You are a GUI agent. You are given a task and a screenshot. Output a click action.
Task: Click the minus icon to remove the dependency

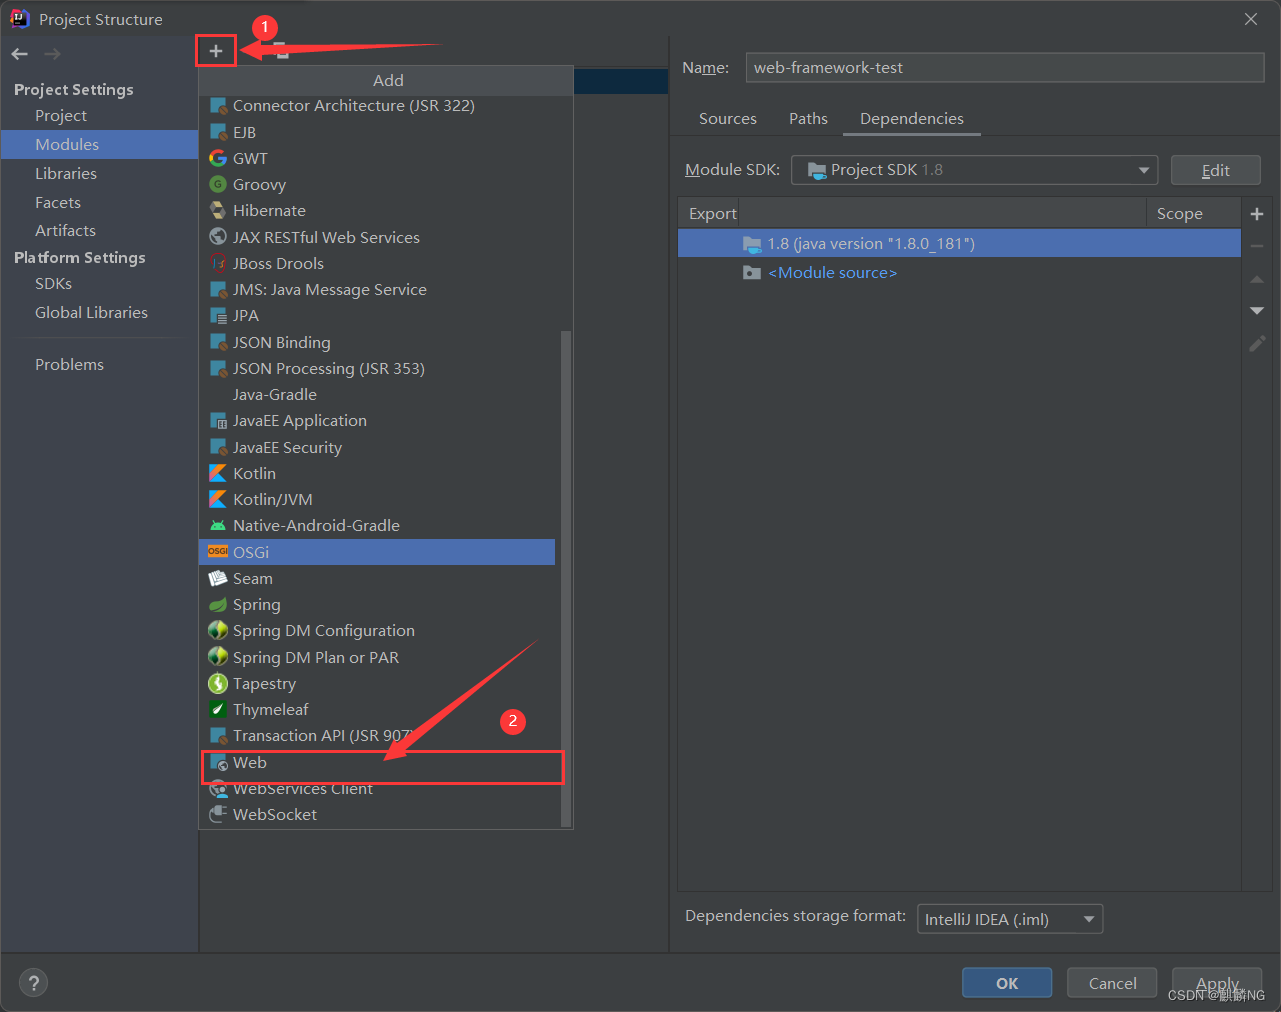pos(1257,246)
